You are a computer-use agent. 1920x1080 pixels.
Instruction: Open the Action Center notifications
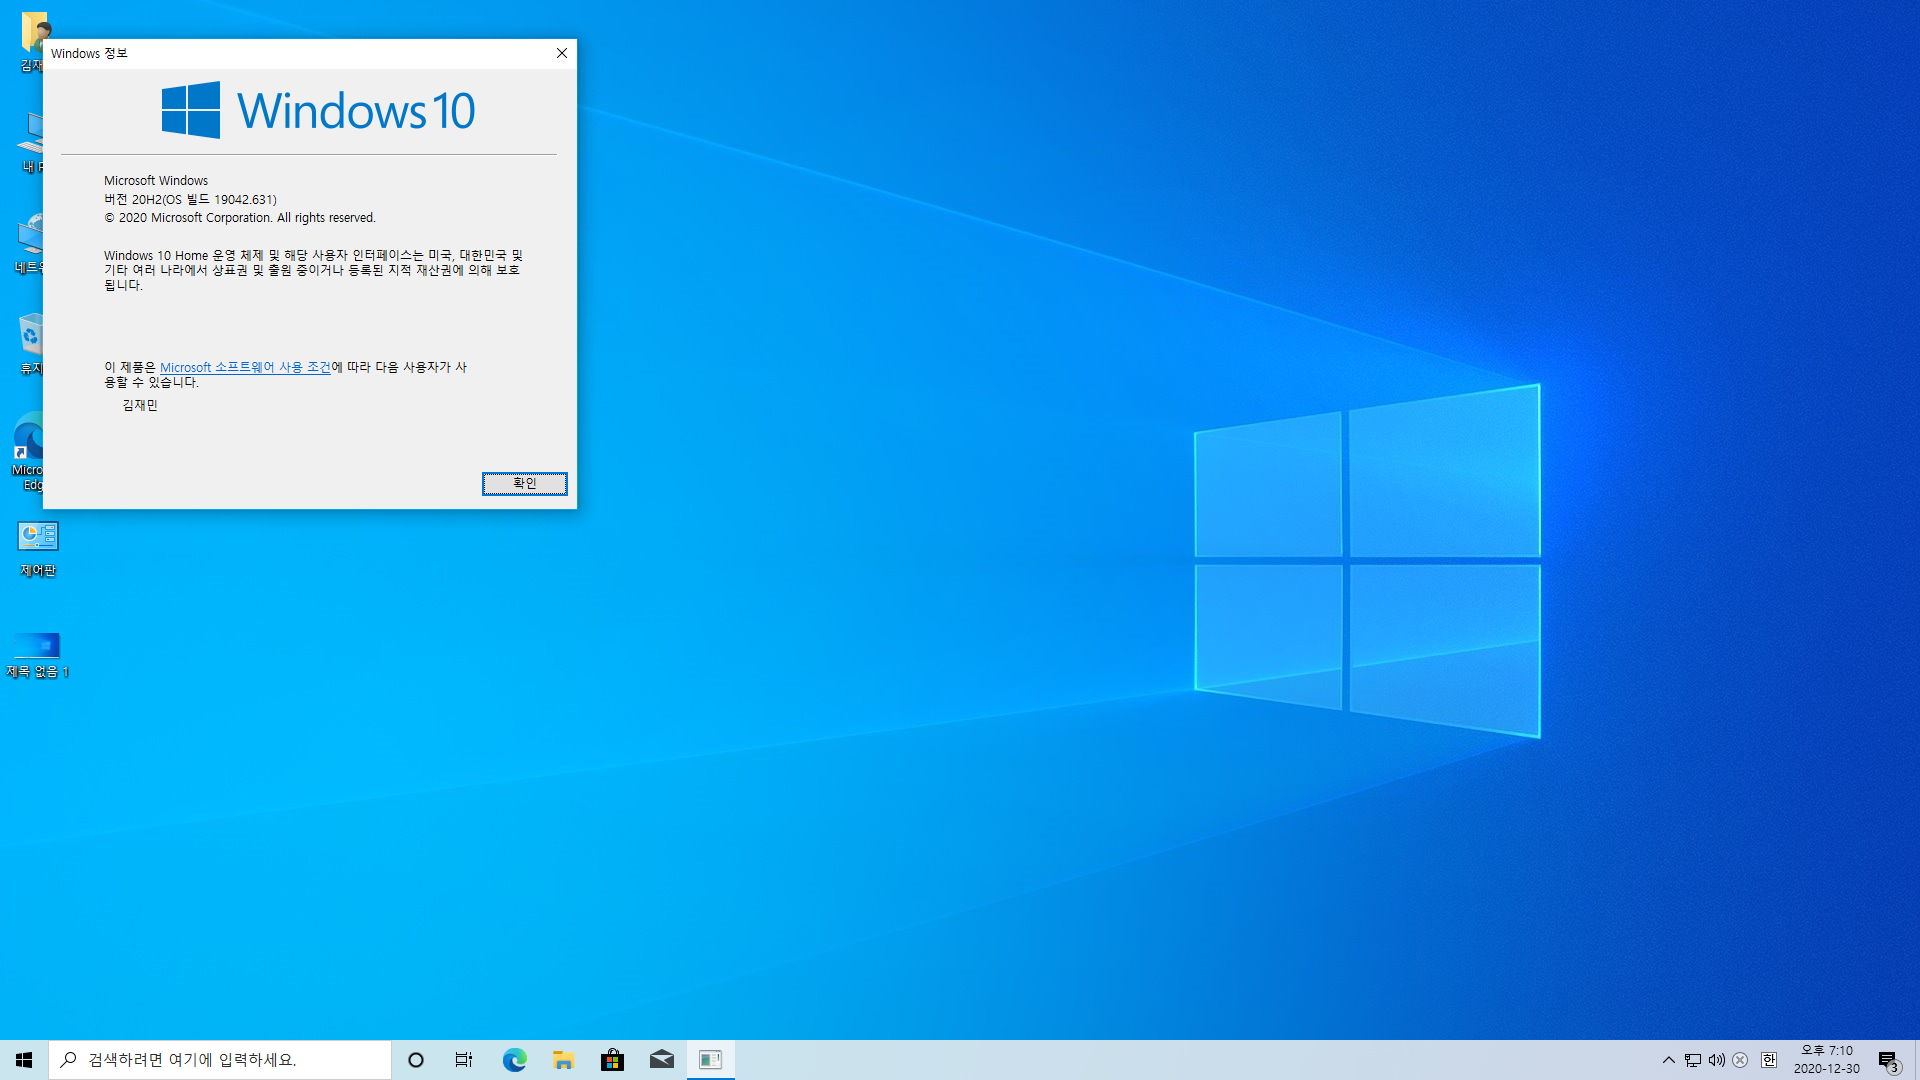point(1889,1060)
